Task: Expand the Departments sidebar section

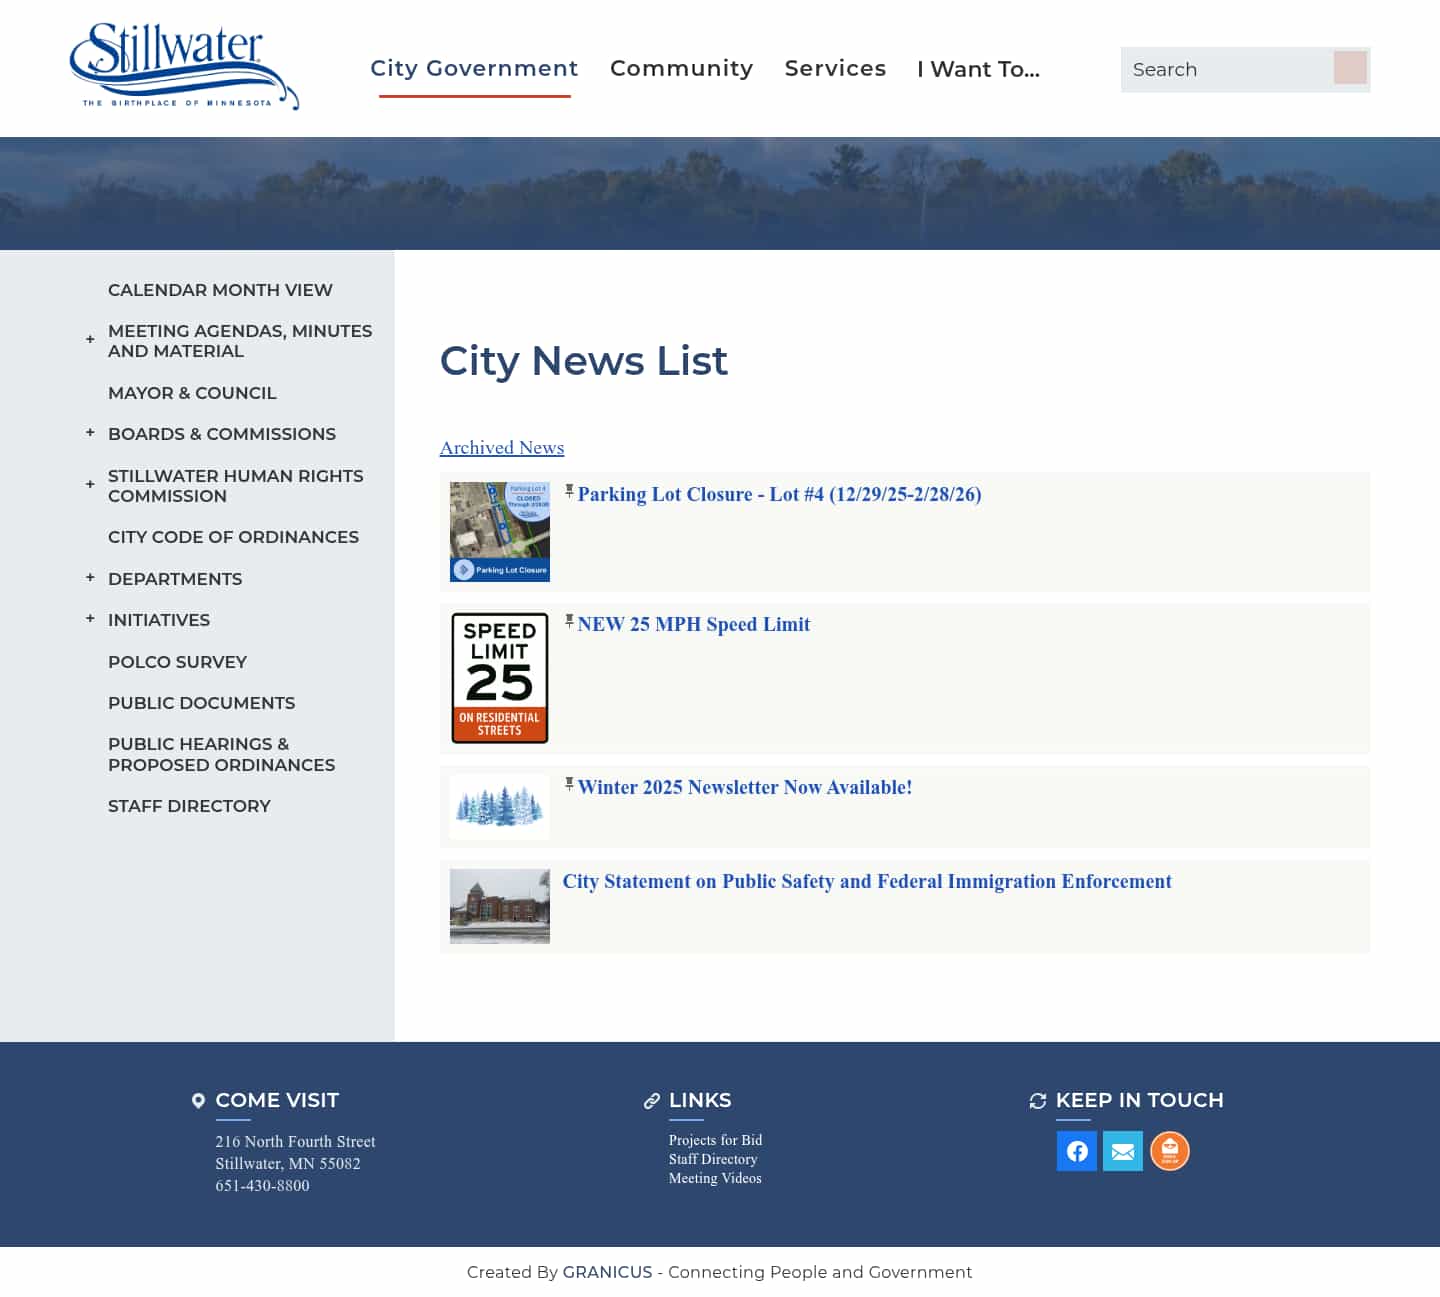Action: (89, 577)
